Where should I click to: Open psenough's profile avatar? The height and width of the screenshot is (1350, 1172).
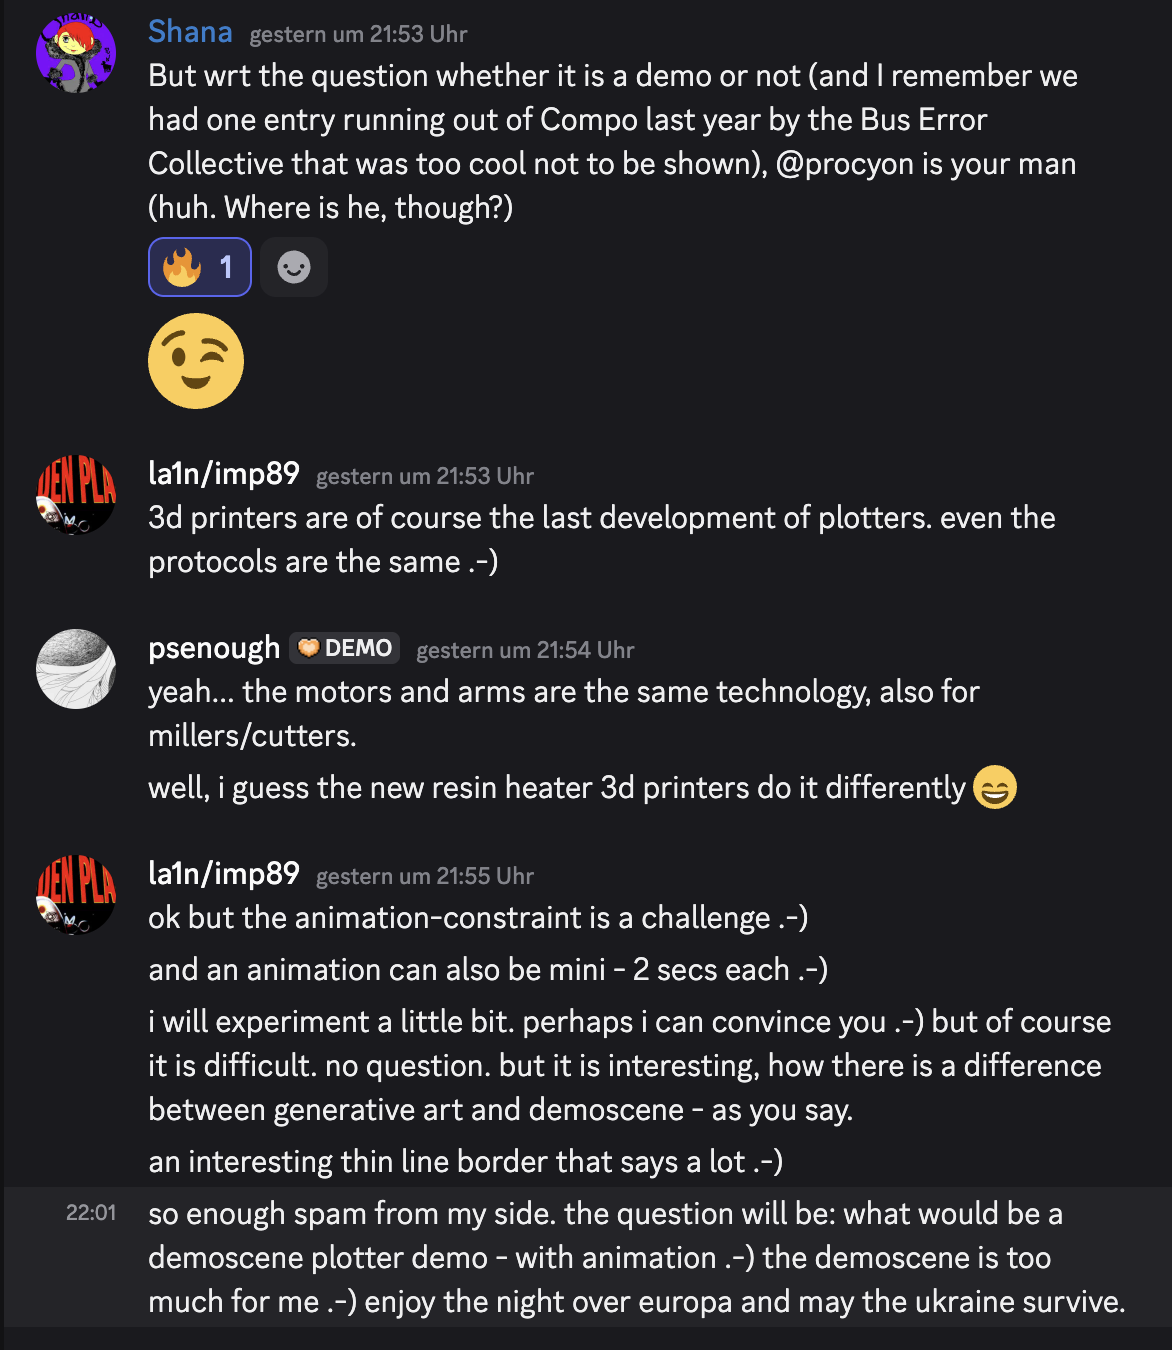(76, 669)
